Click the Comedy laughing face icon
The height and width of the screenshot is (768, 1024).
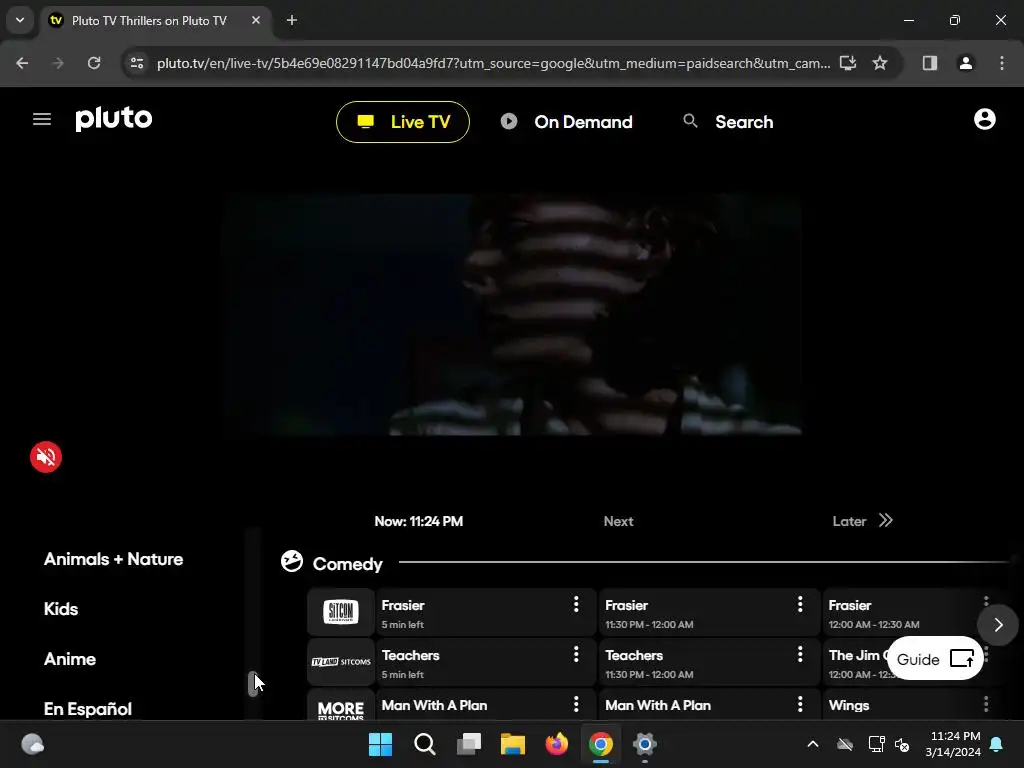click(291, 561)
